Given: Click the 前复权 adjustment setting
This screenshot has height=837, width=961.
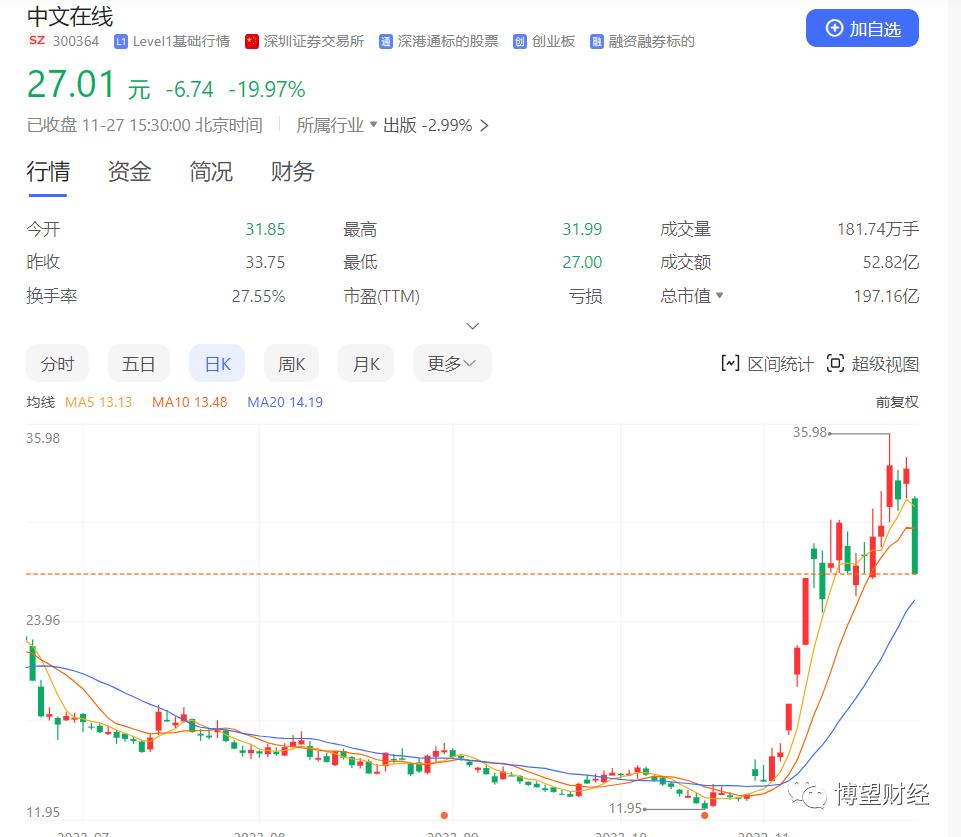Looking at the screenshot, I should 897,402.
